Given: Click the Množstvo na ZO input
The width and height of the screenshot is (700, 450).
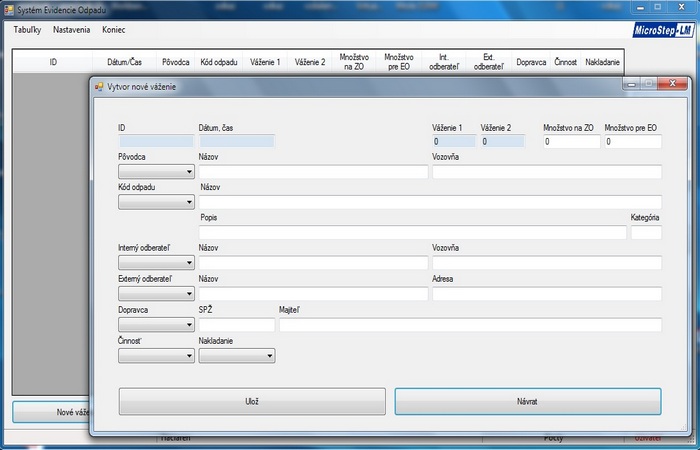Looking at the screenshot, I should pos(571,142).
